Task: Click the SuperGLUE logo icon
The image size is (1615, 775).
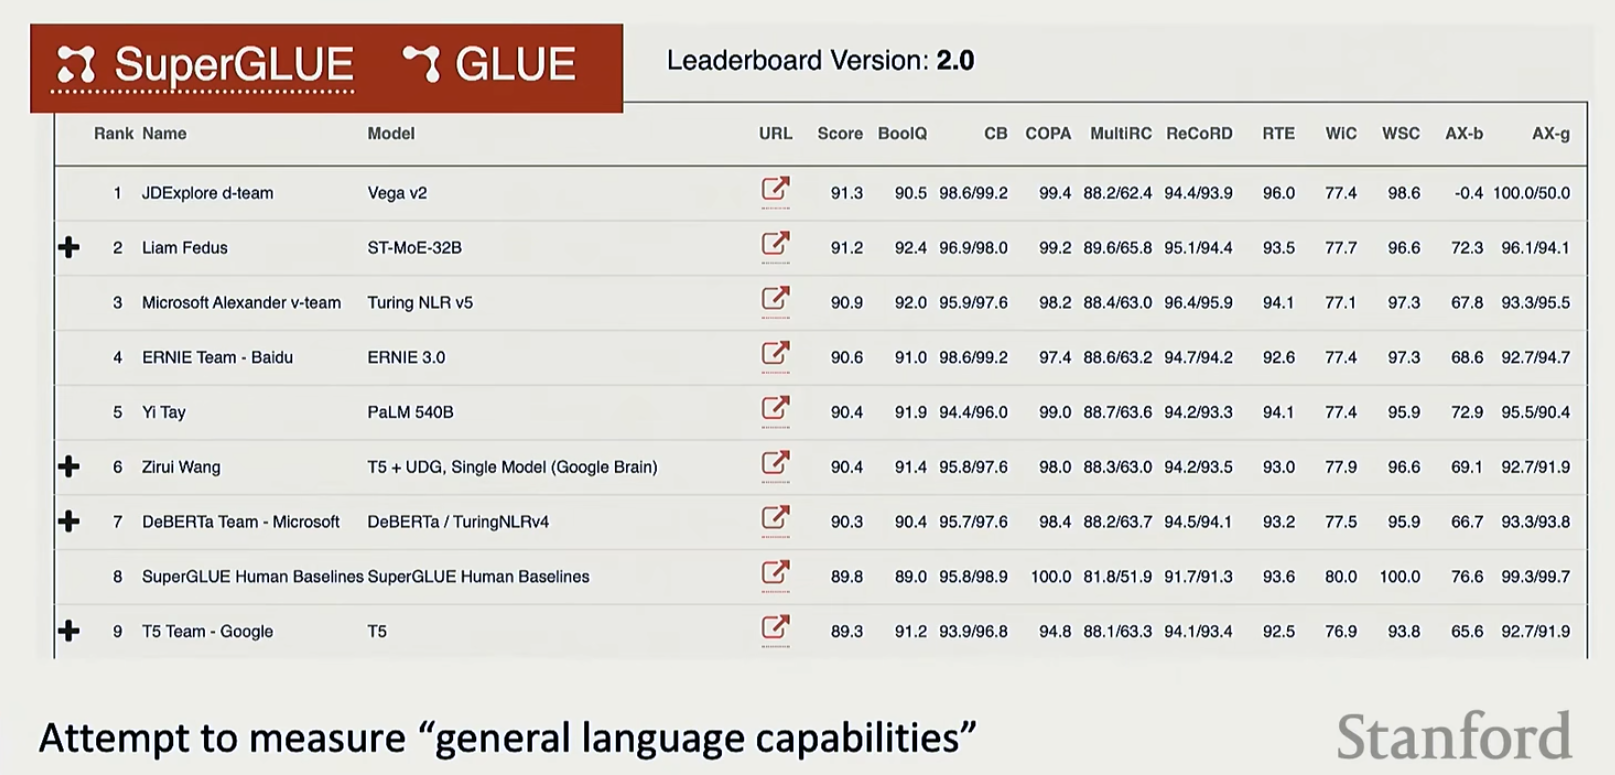Action: click(x=76, y=65)
